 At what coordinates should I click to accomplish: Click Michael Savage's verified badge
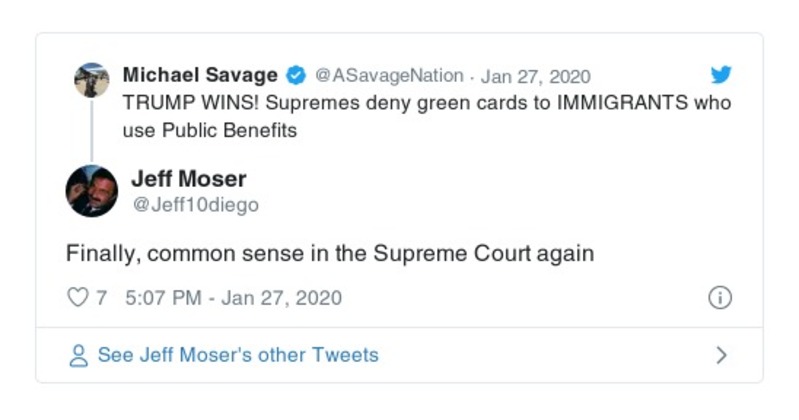click(x=297, y=75)
